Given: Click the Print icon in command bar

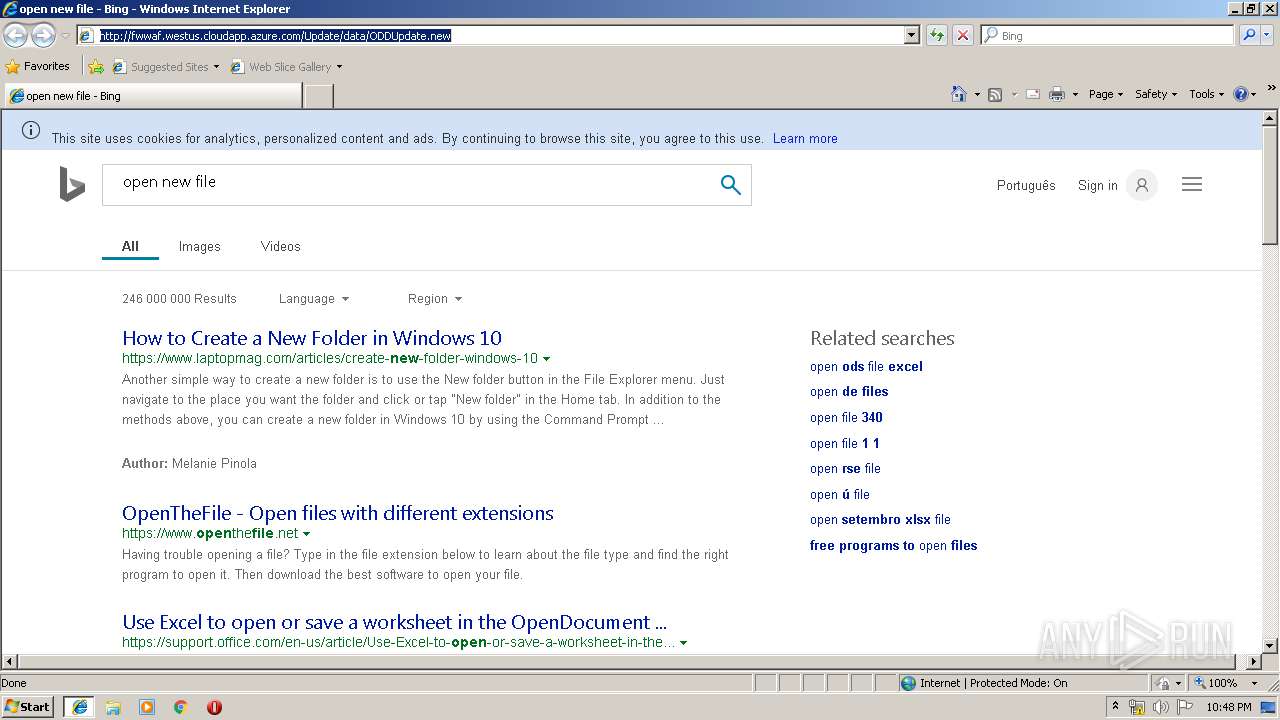Looking at the screenshot, I should click(1056, 94).
